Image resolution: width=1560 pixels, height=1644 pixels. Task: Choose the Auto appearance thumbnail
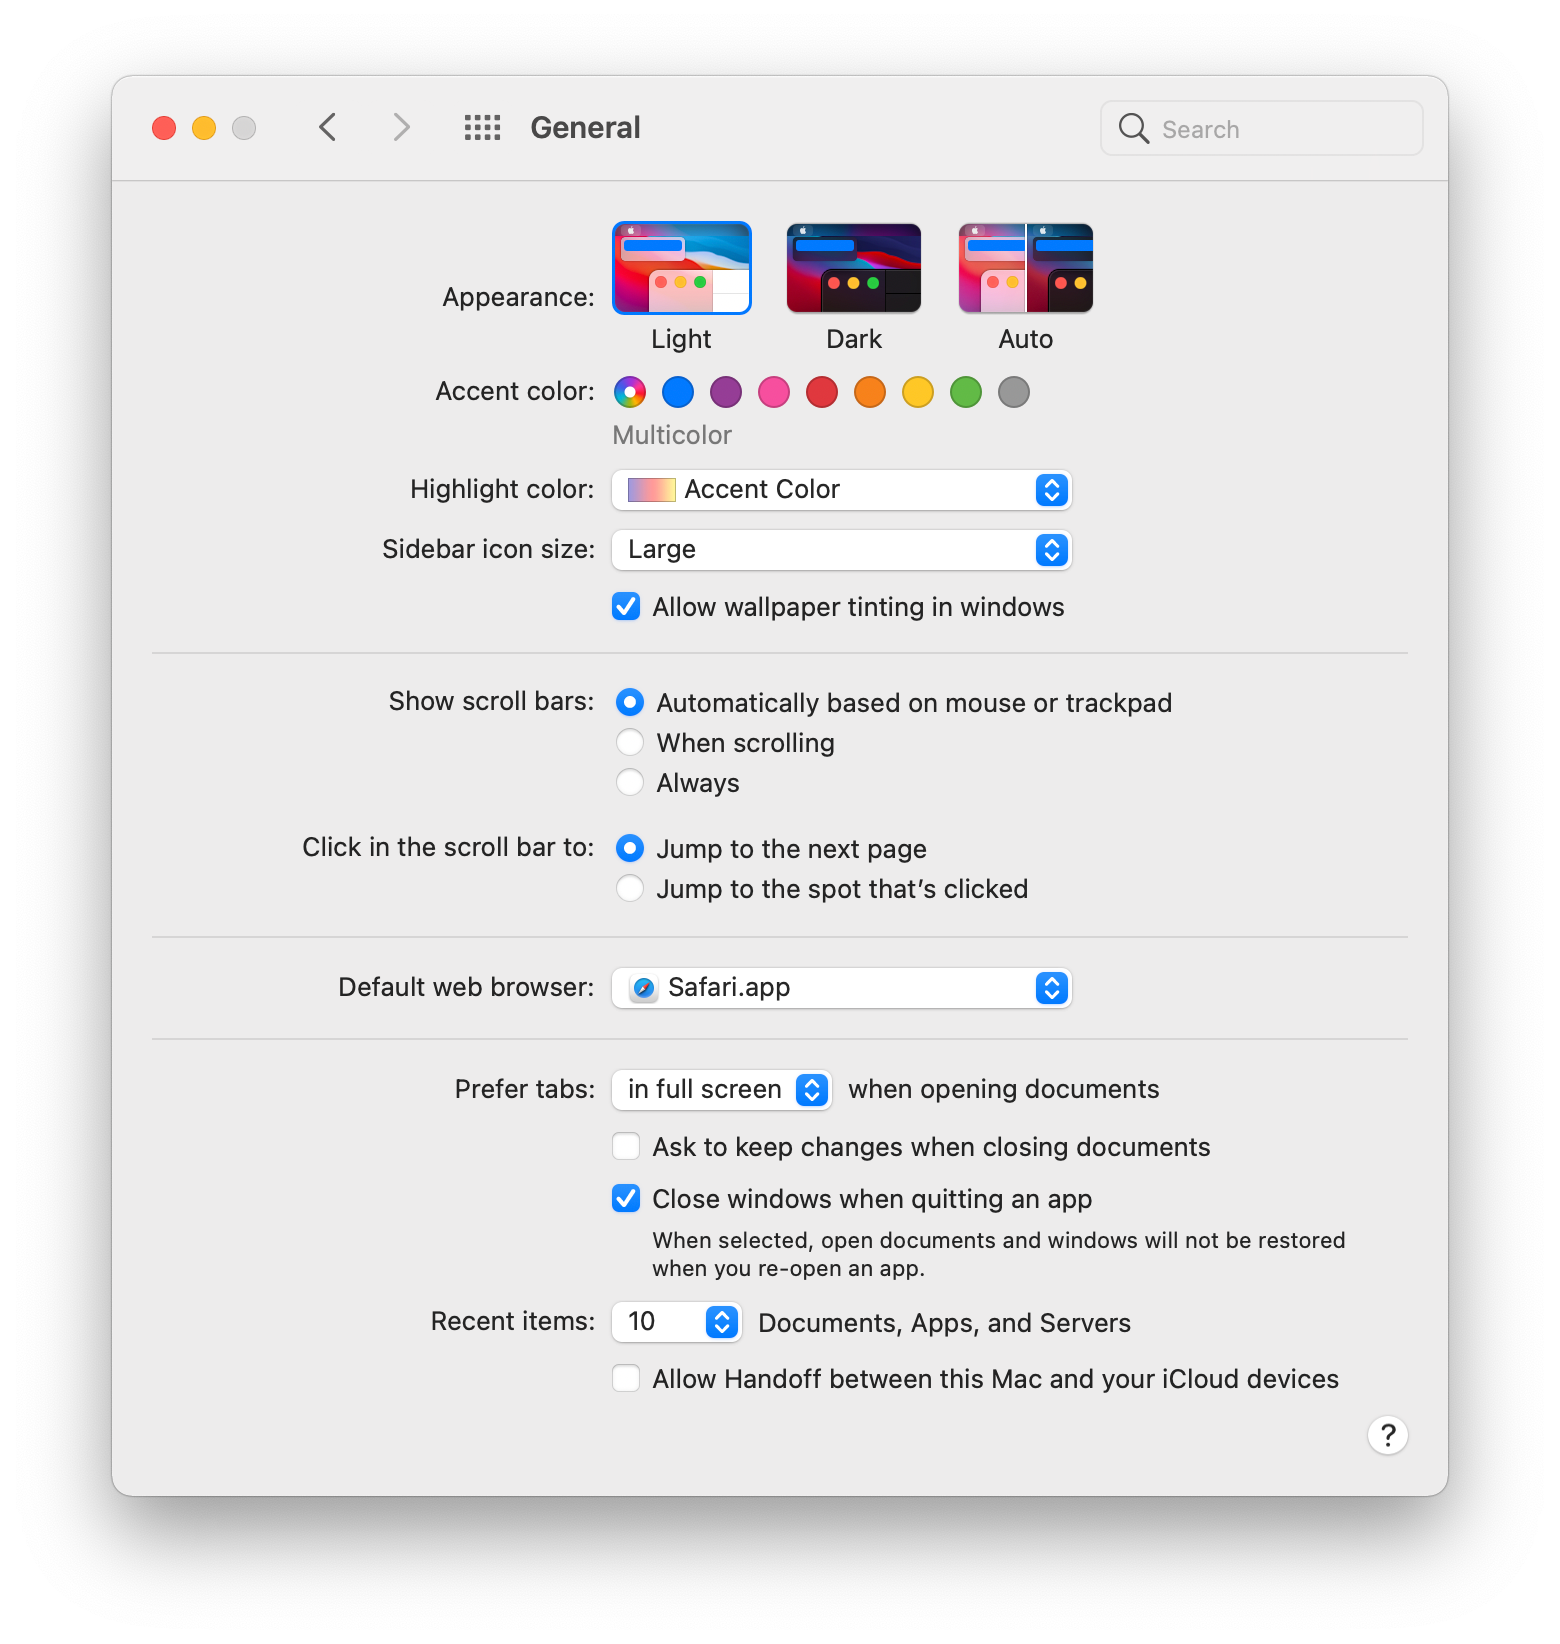point(1026,268)
